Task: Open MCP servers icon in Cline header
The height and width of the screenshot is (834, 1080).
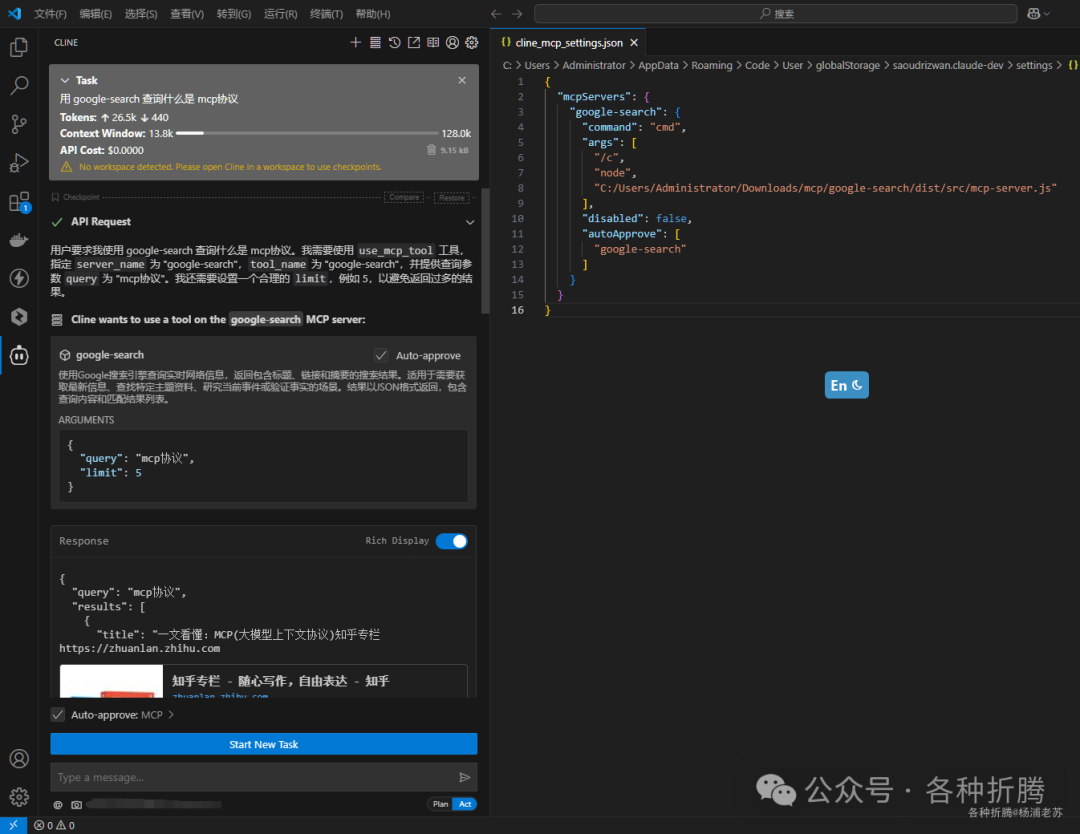Action: pos(375,43)
